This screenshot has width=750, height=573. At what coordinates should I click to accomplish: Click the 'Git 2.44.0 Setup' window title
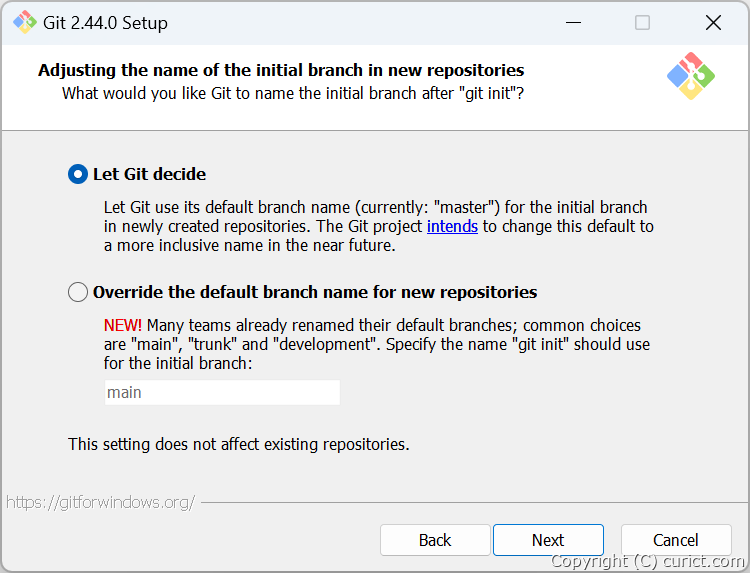pos(105,22)
